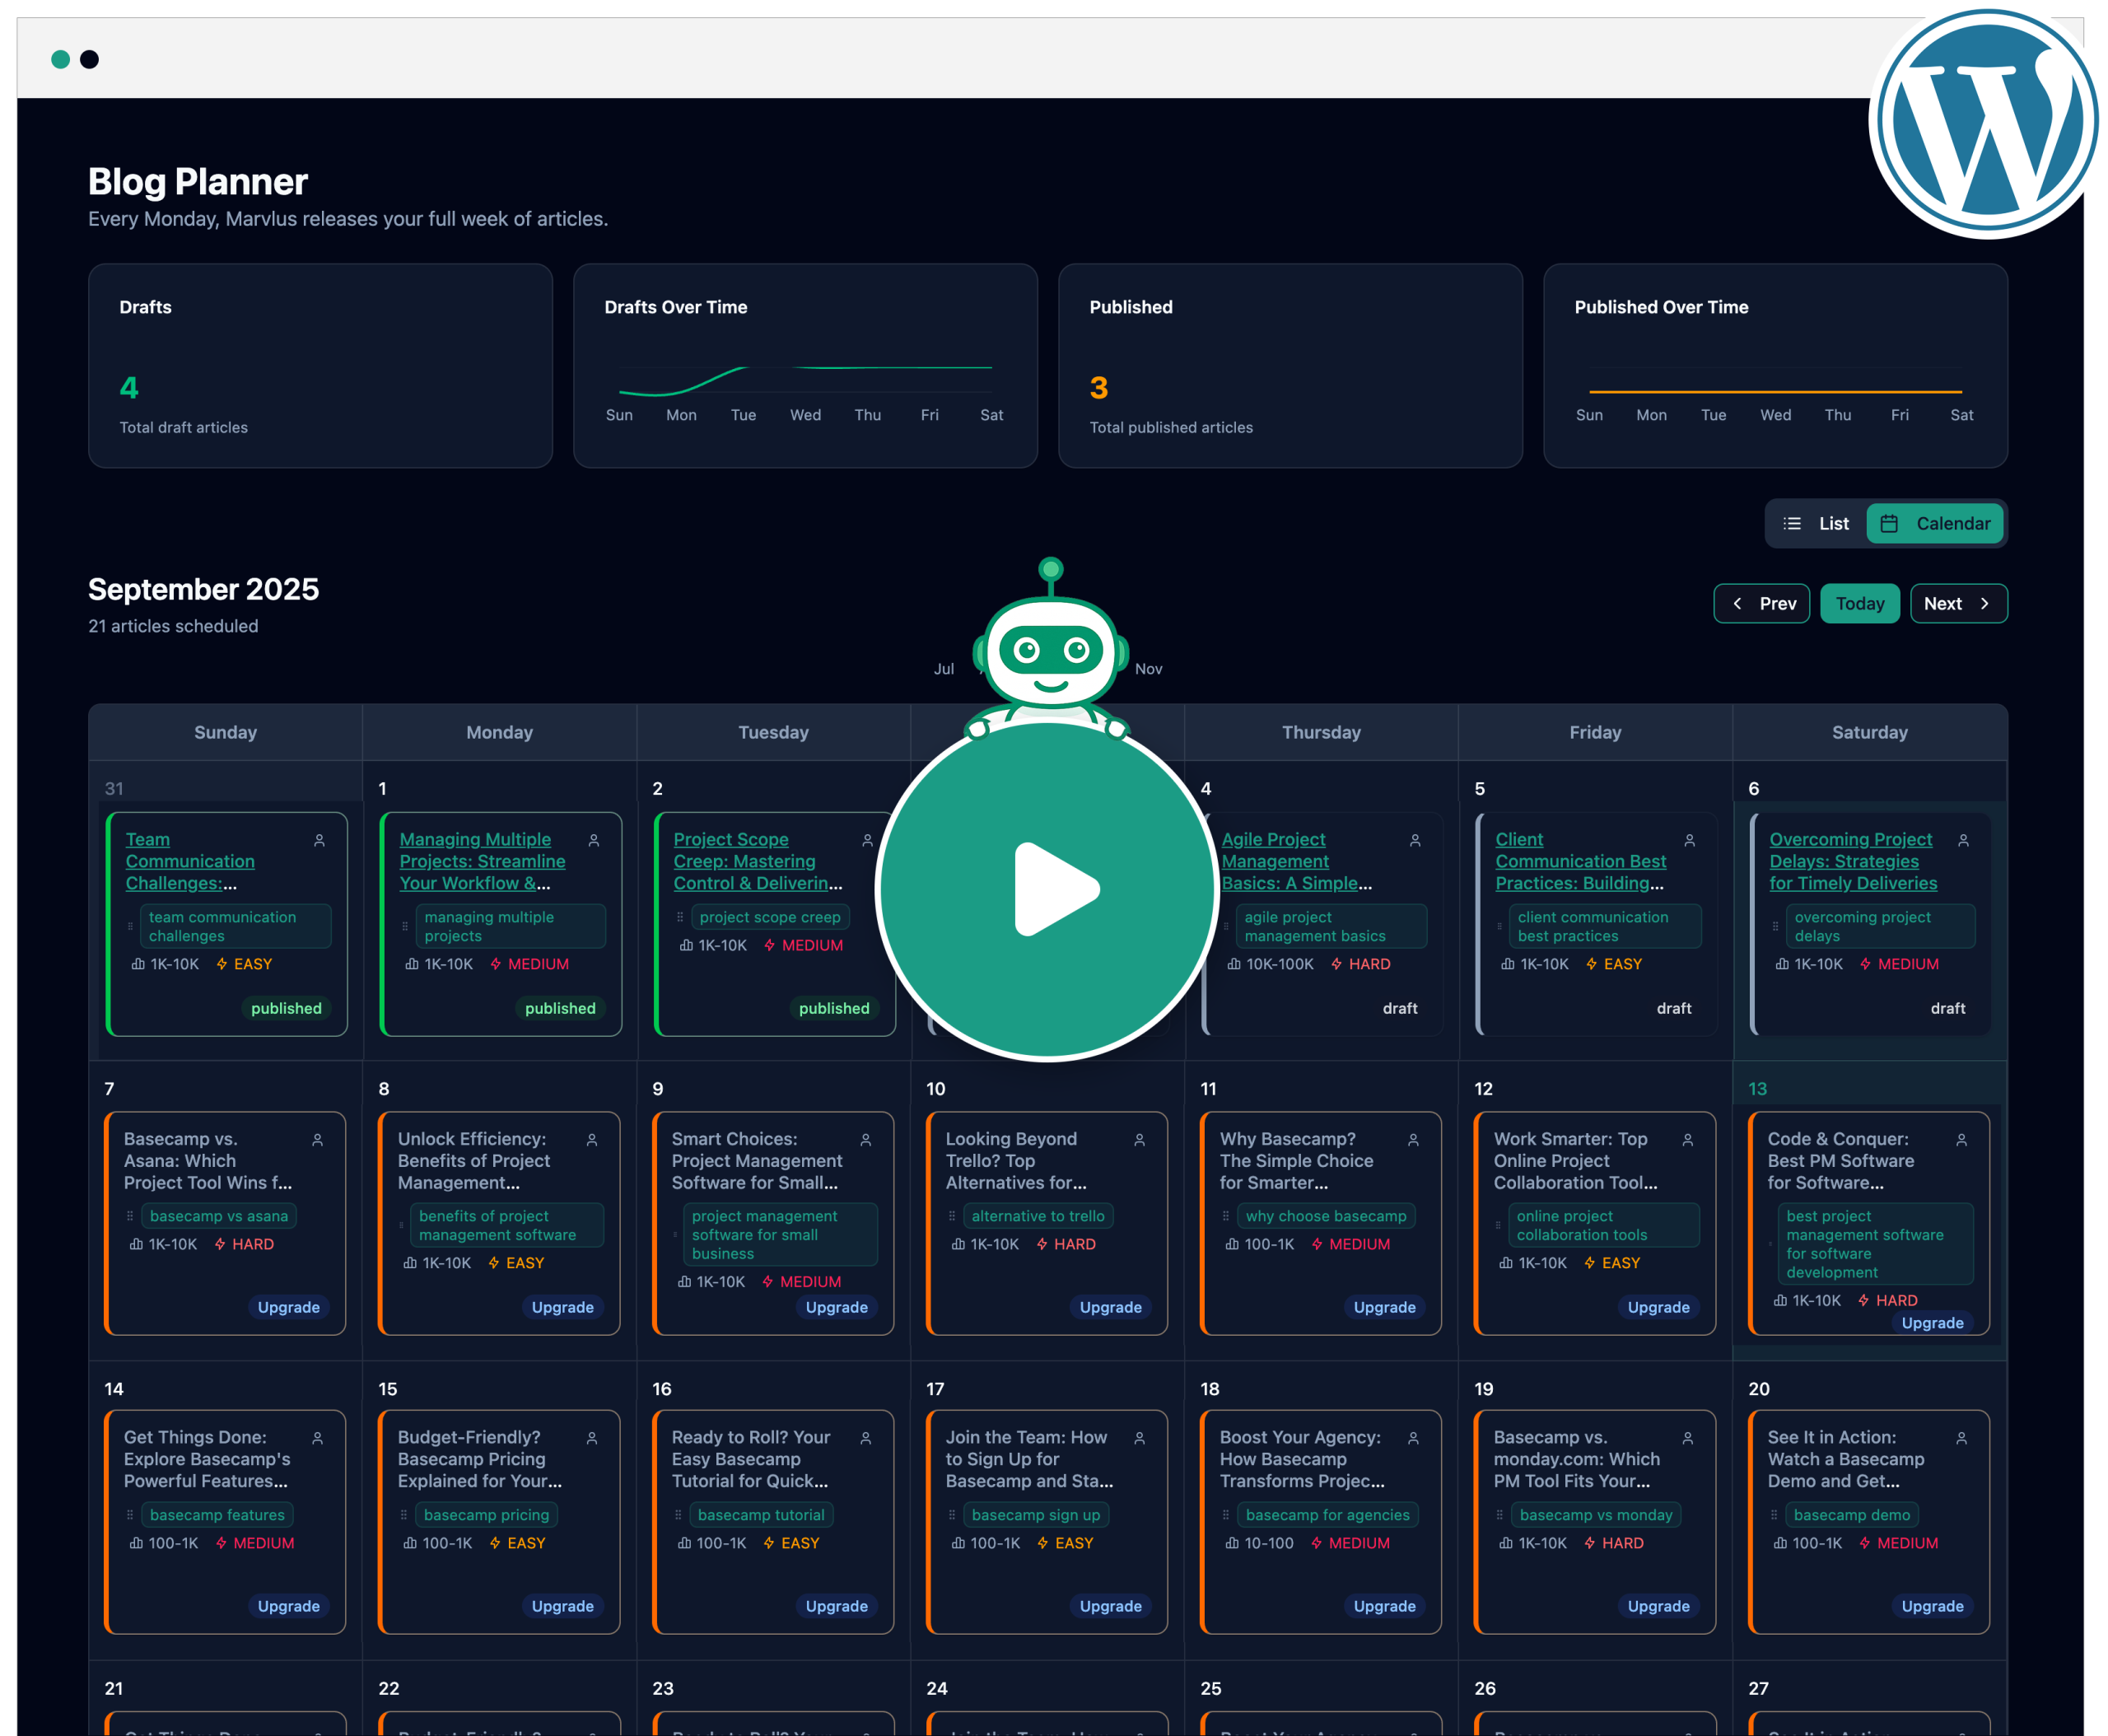Click person icon on Why Basecamp card

pos(1413,1140)
